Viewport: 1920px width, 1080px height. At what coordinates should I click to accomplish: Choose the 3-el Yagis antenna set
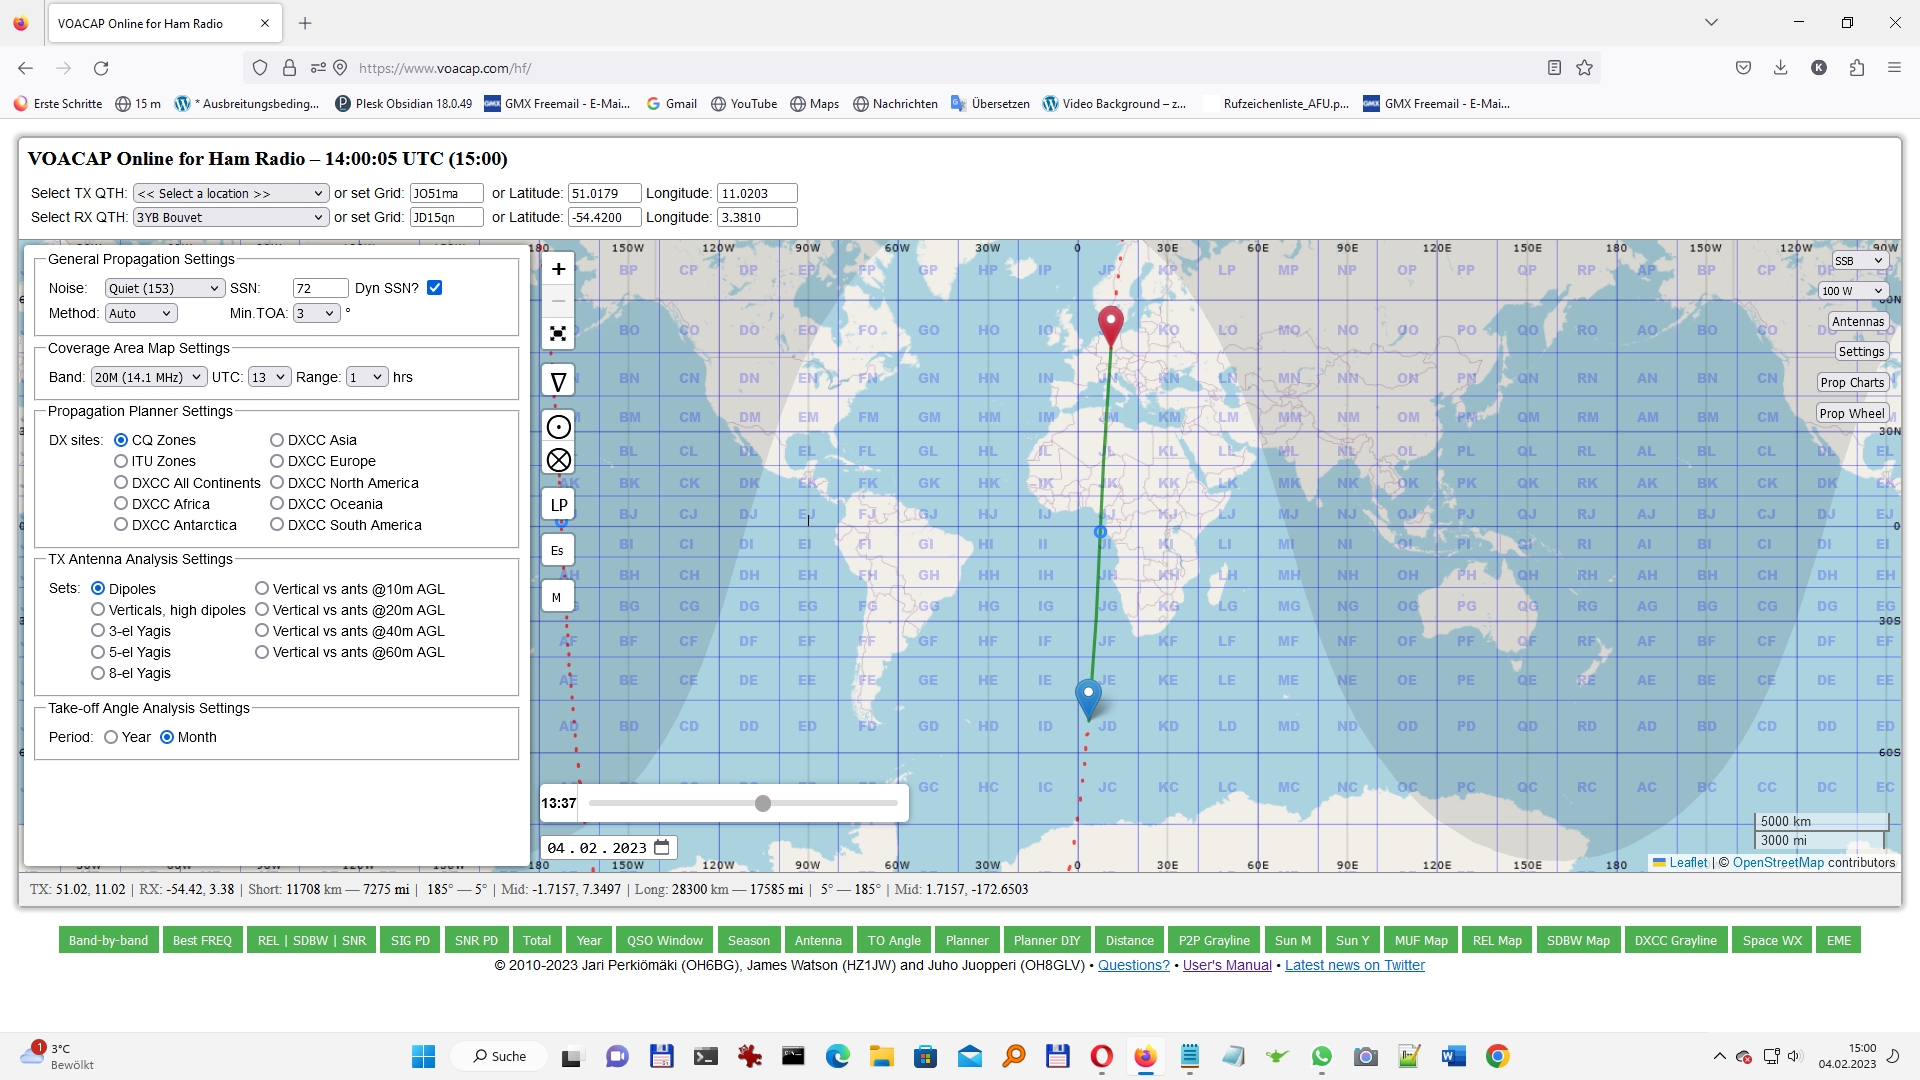[x=98, y=631]
